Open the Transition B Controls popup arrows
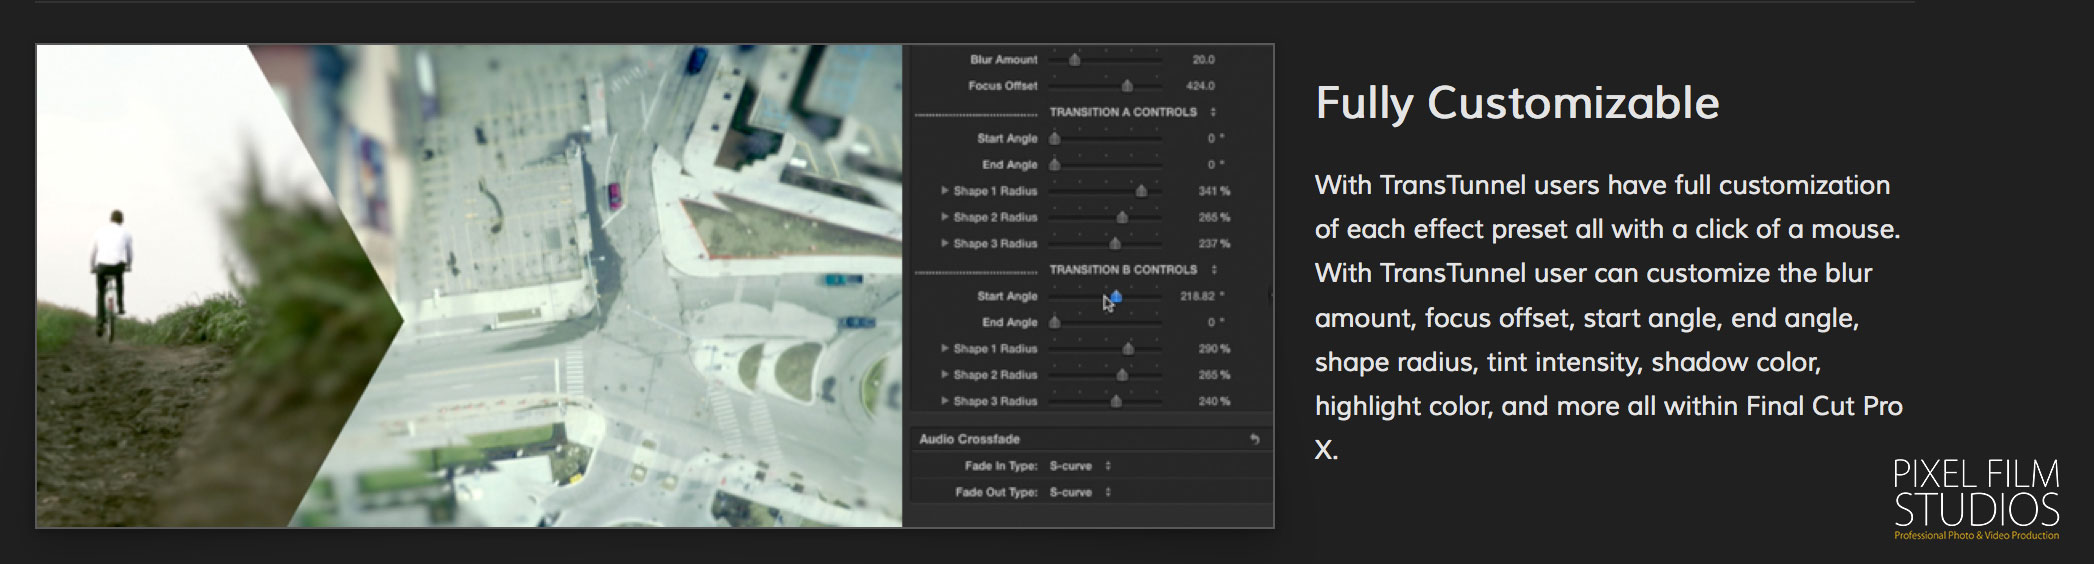Screen dimensions: 2094x564 (x=1214, y=270)
